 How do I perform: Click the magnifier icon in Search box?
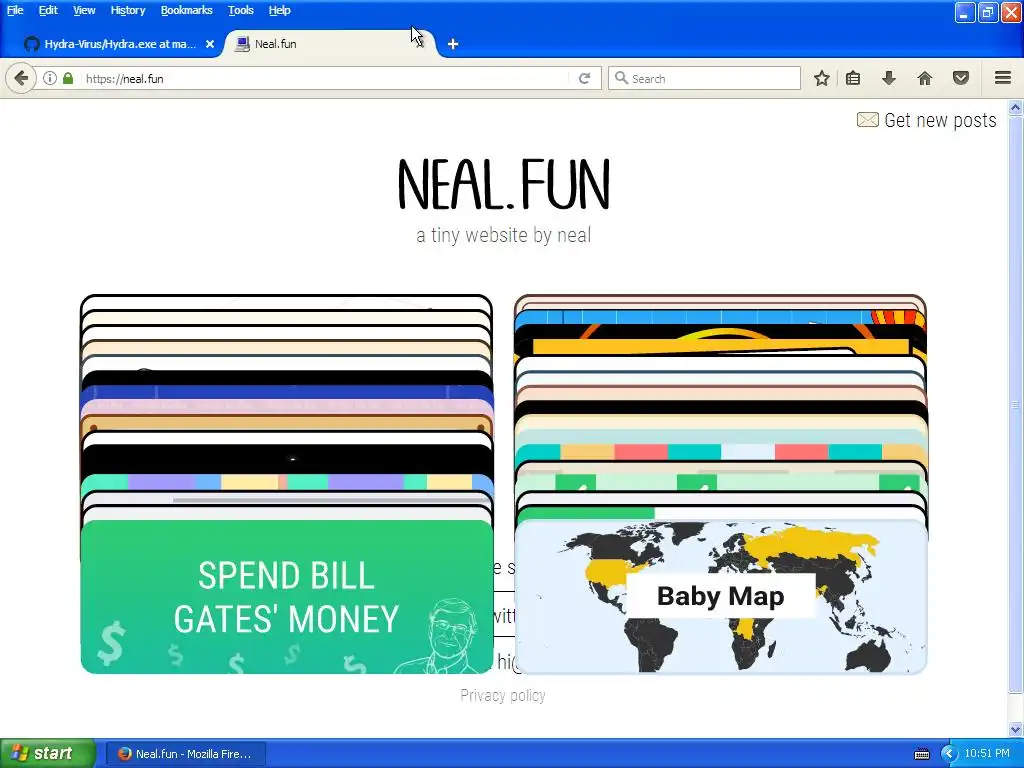[621, 78]
